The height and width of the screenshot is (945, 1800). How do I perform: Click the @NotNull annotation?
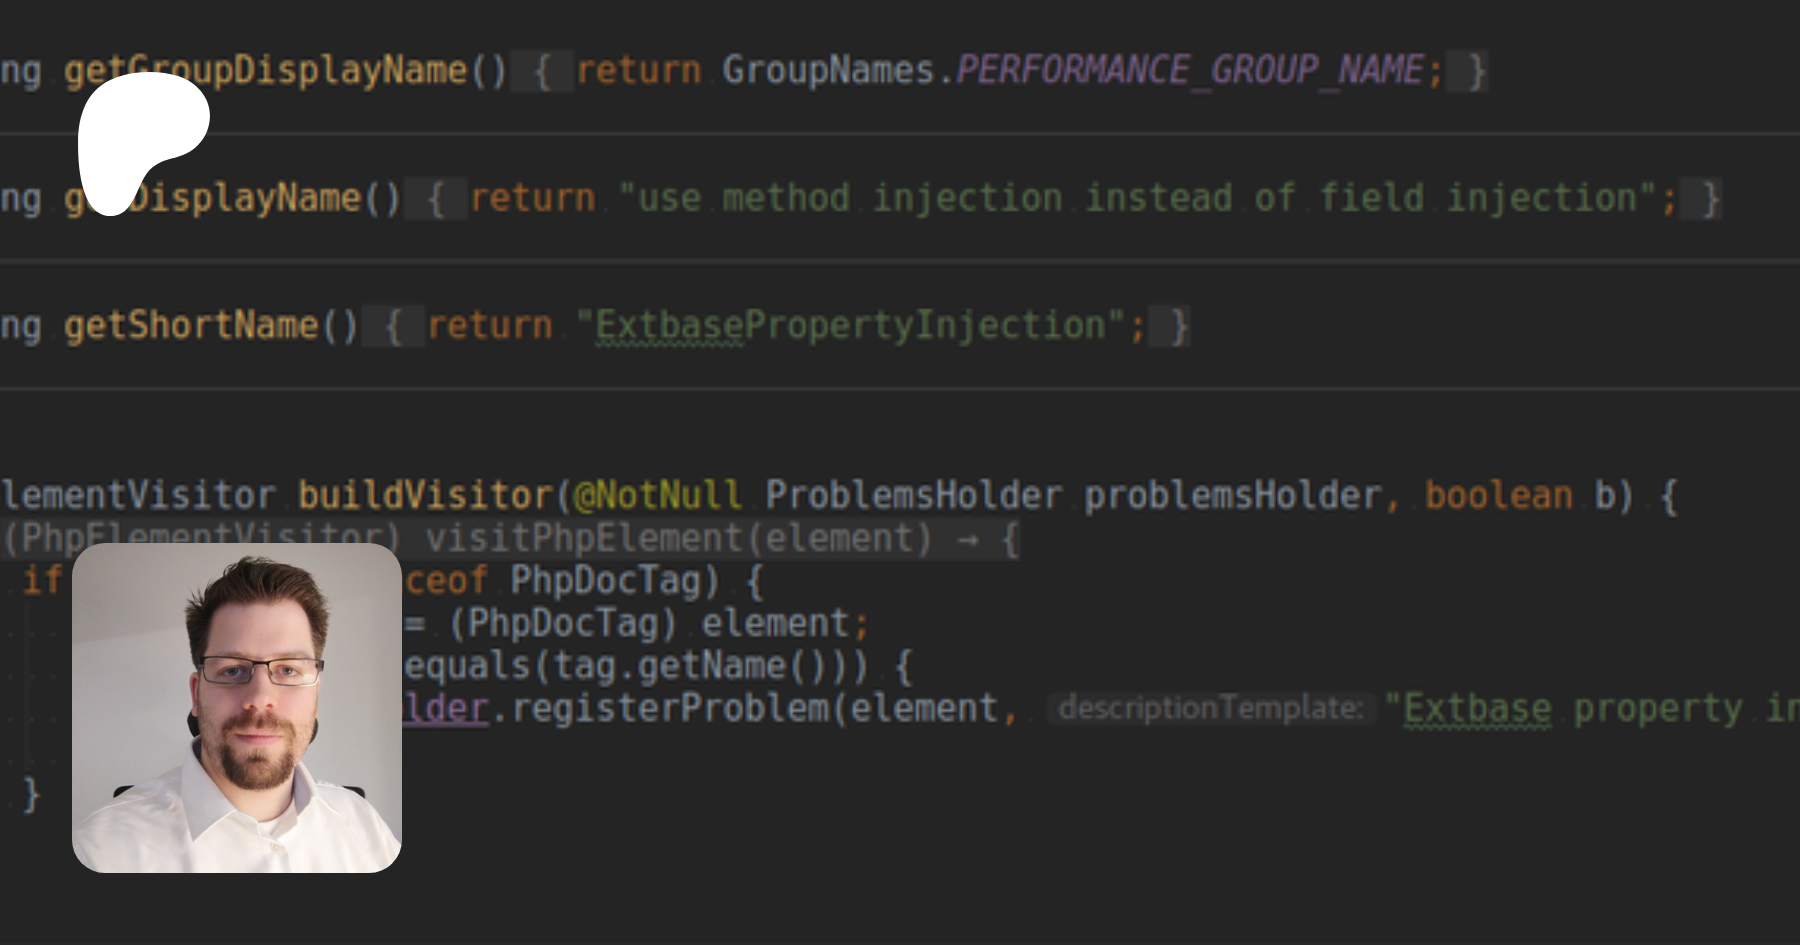point(657,495)
